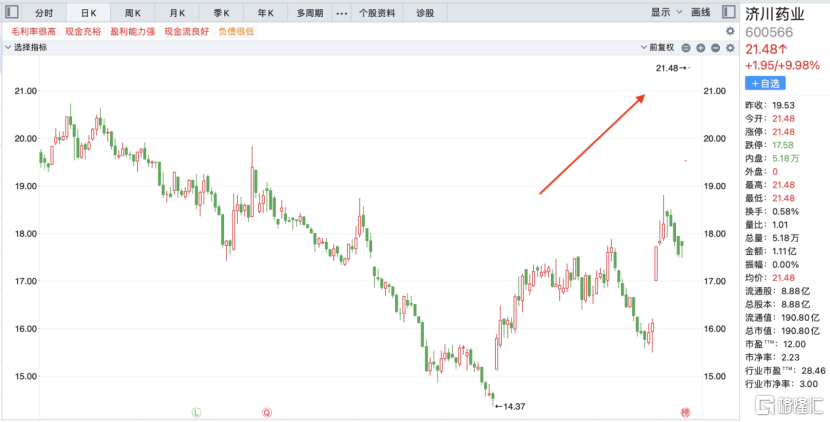Toggle the left sidebar panel icon
This screenshot has height=422, width=830.
(11, 13)
